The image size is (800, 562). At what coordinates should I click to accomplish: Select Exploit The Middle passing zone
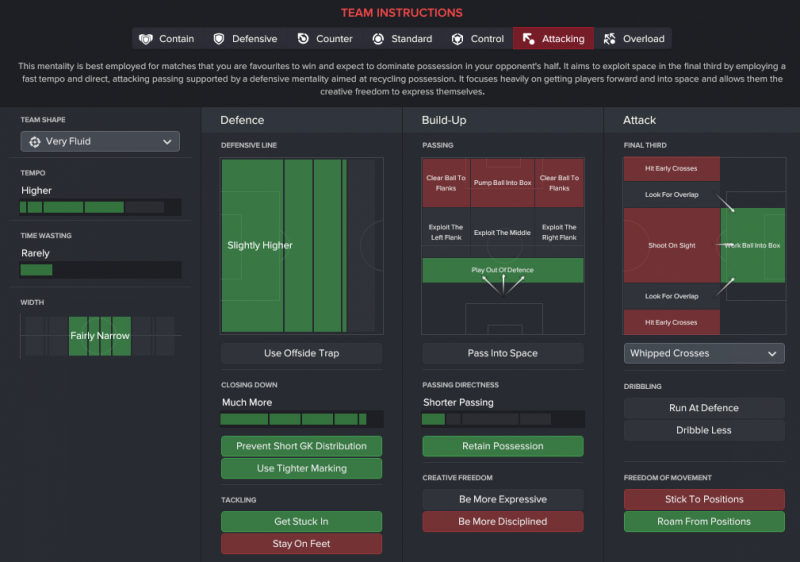coord(502,232)
